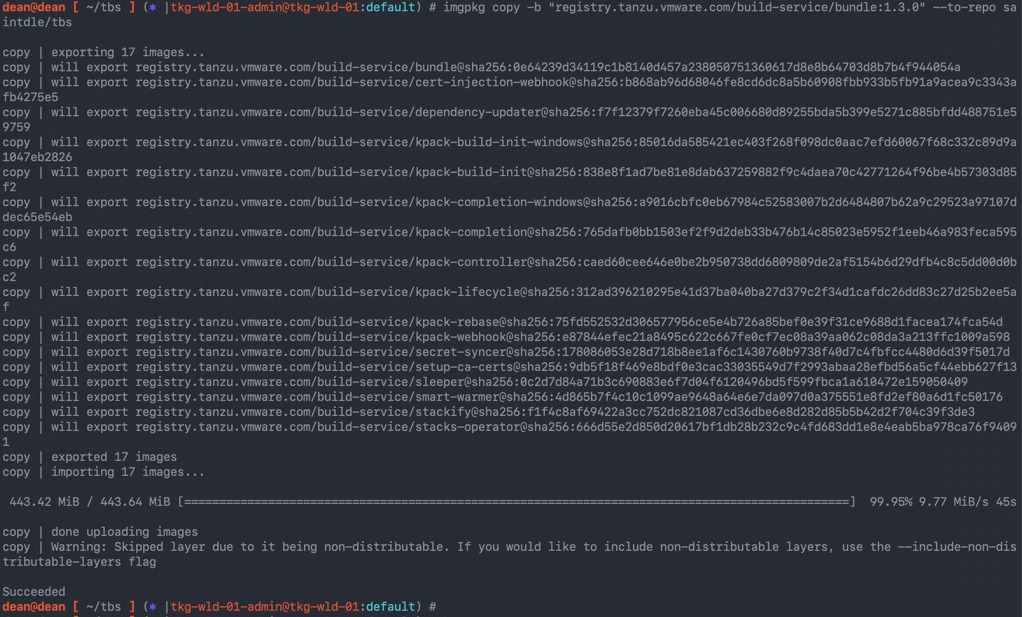Click the '443.42 MiB / 443.64 MiB' text

[89, 502]
